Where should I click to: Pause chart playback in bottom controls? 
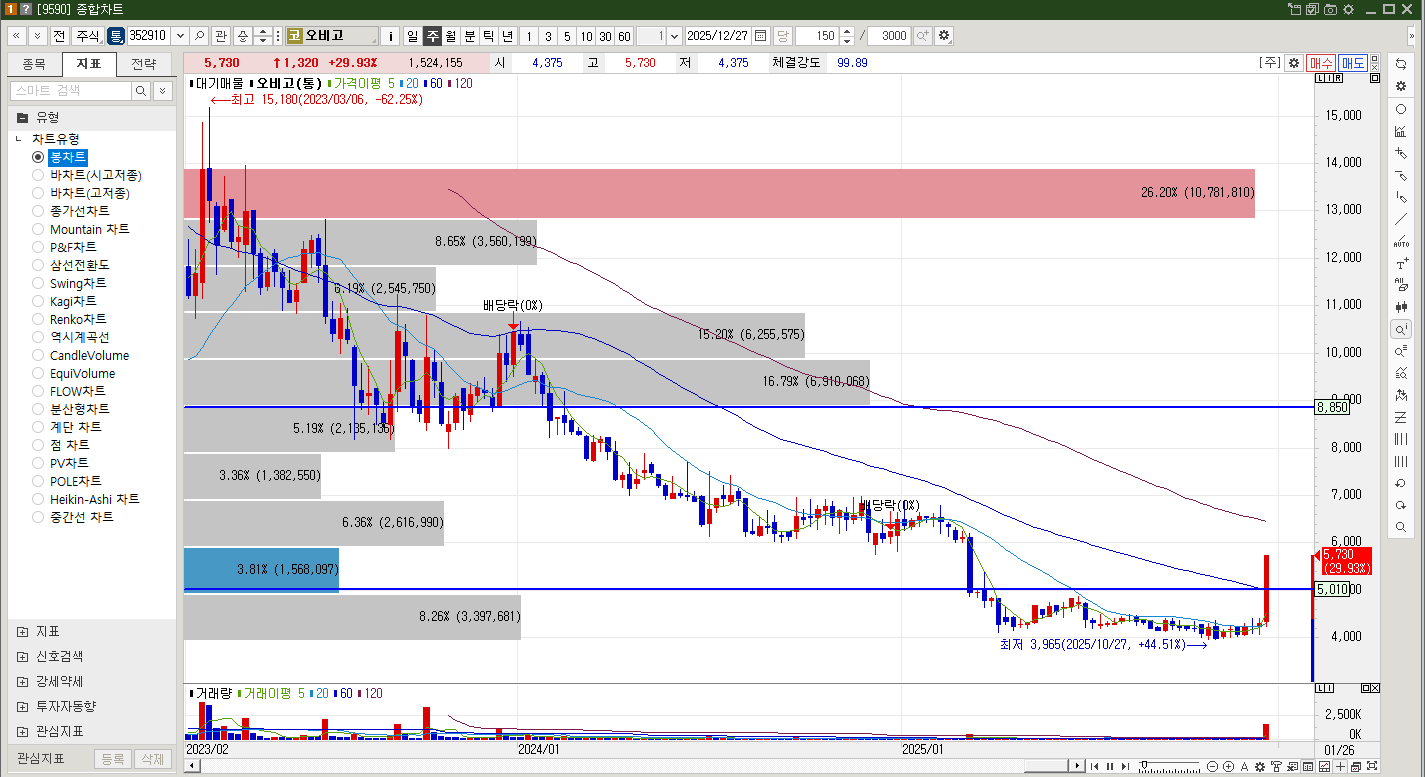1109,767
